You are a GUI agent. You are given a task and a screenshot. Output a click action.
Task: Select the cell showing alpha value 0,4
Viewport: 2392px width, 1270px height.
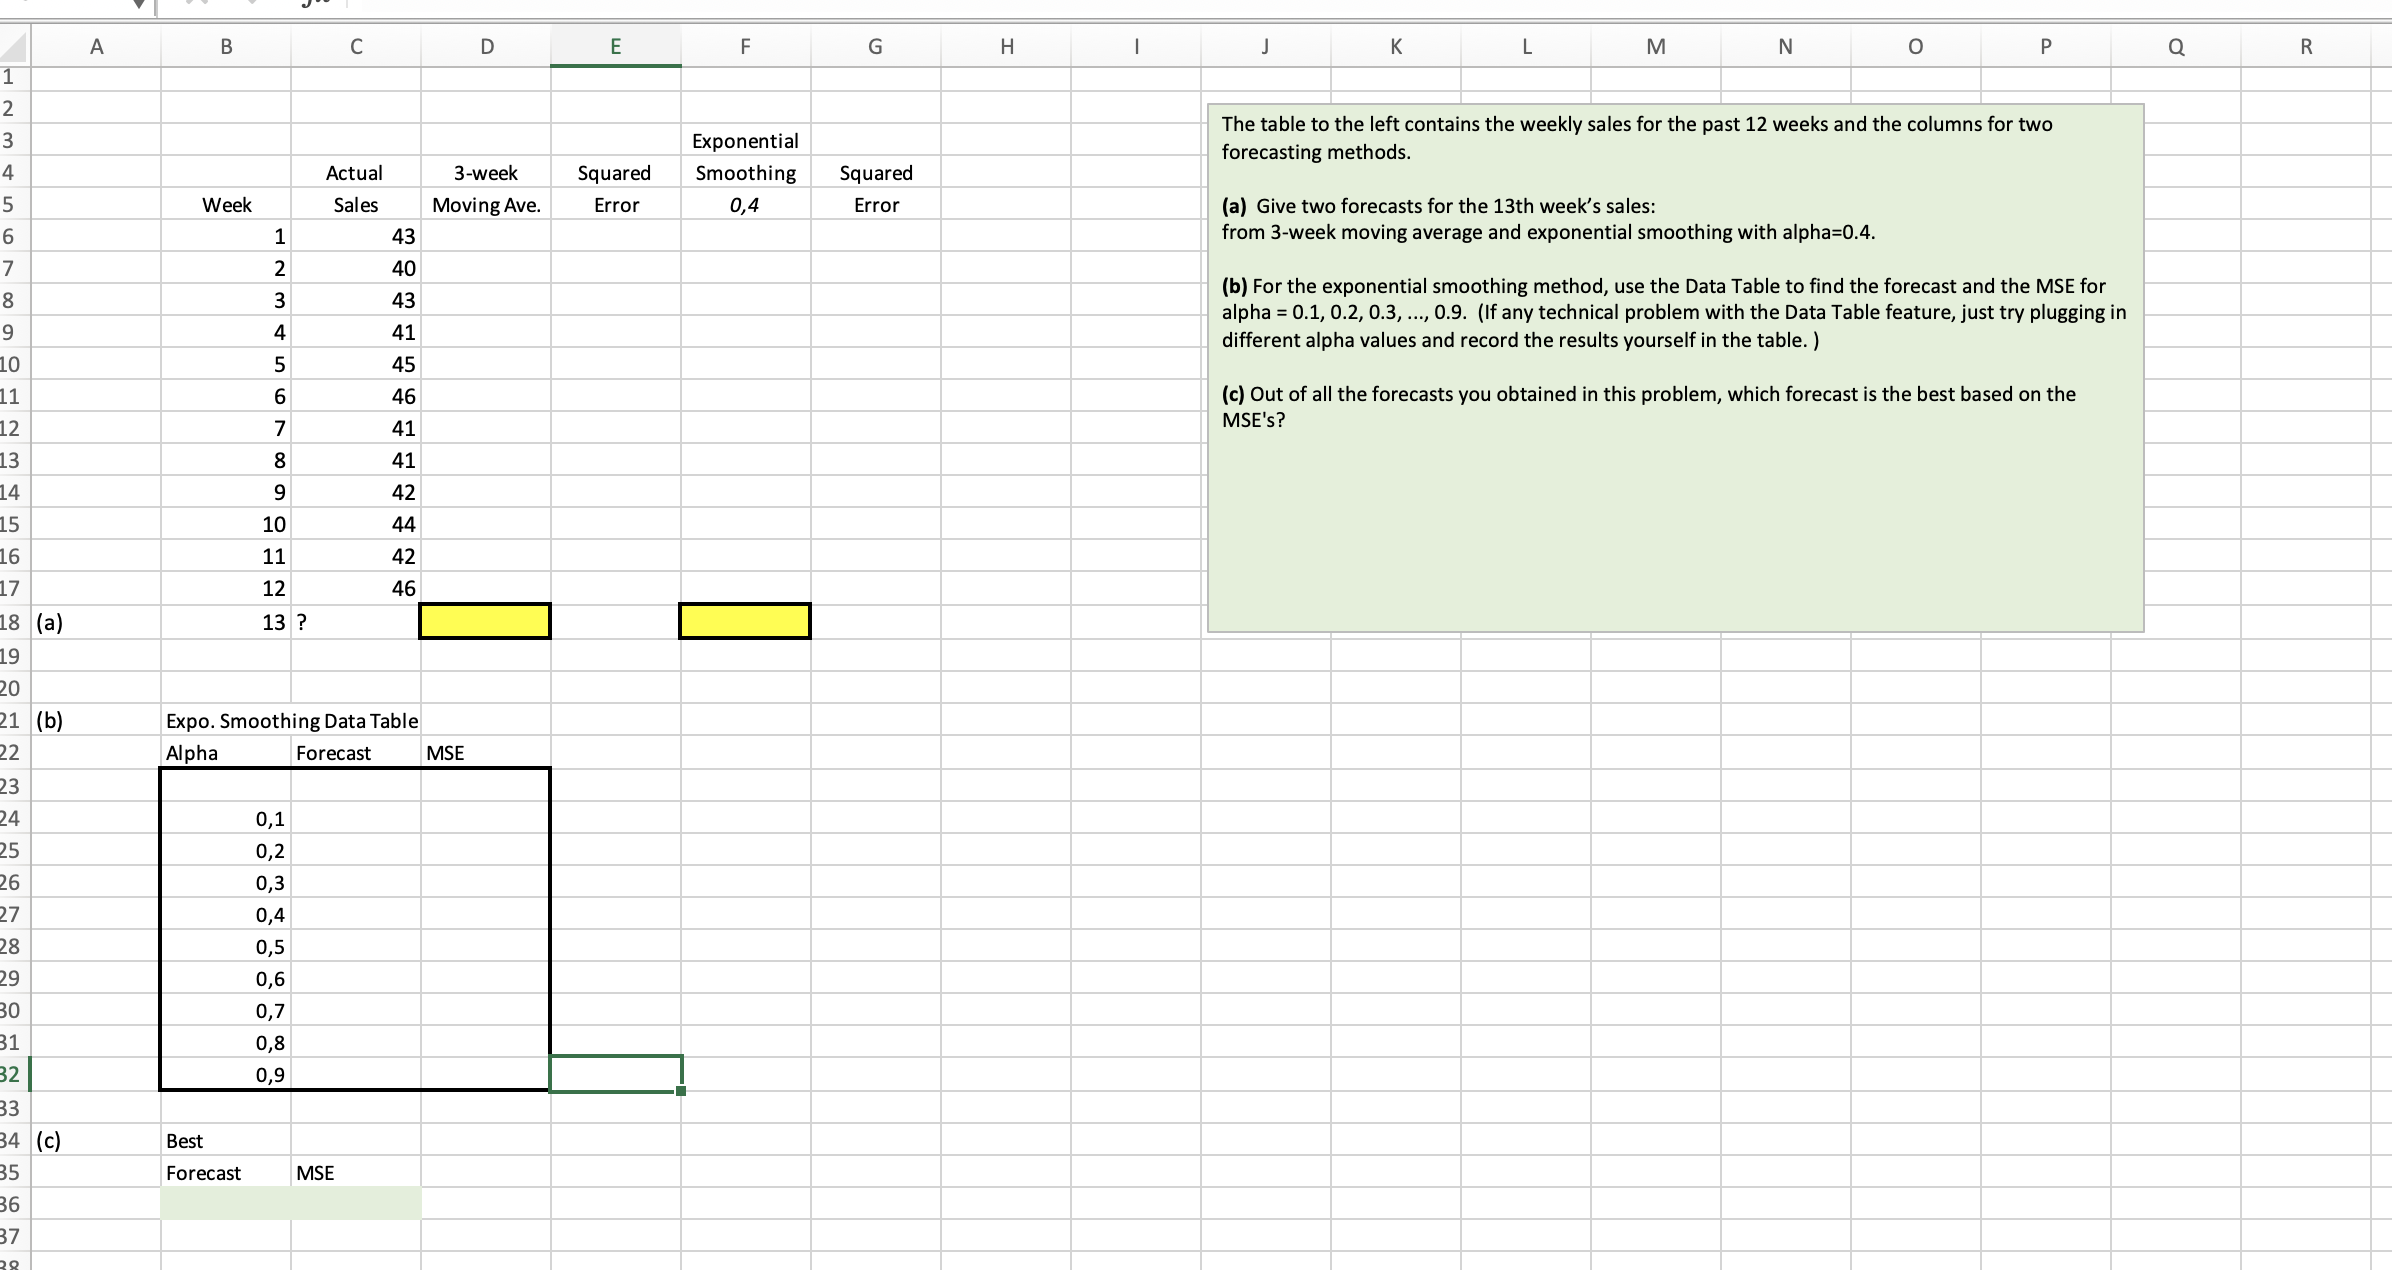(744, 204)
